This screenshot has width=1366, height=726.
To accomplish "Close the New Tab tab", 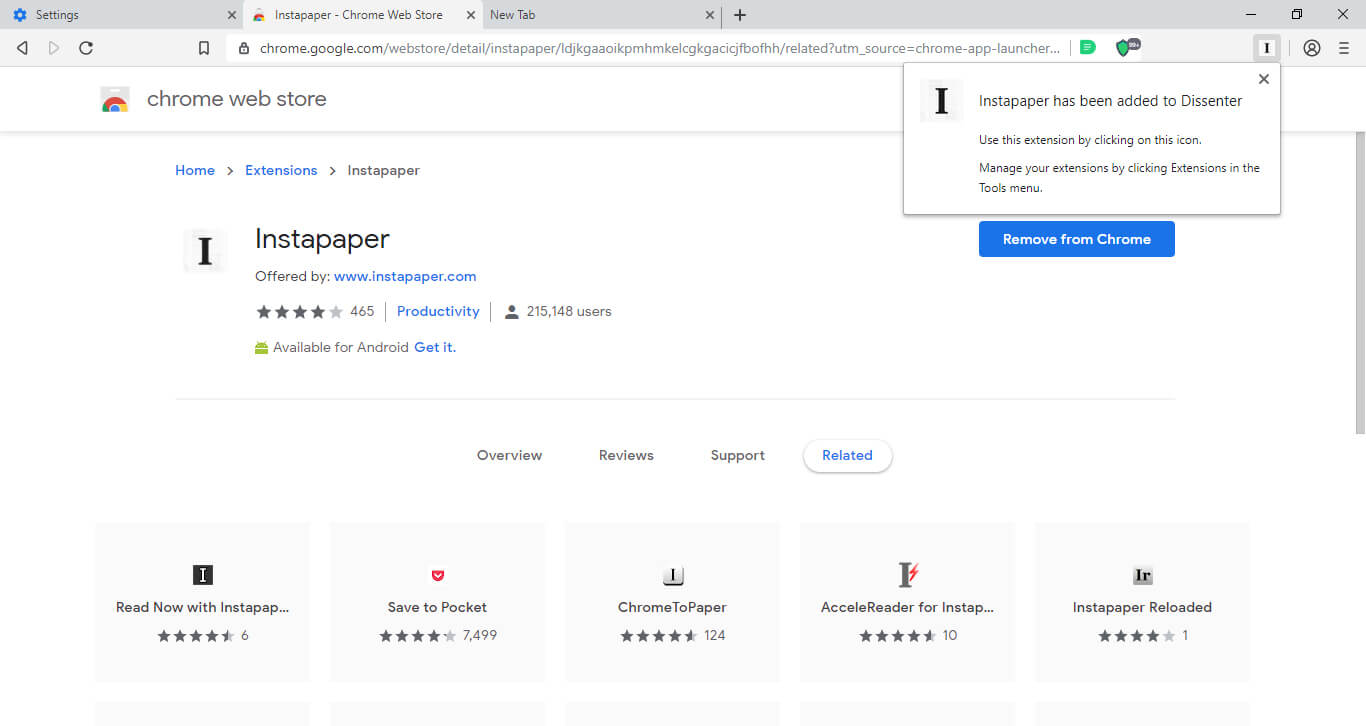I will click(710, 15).
